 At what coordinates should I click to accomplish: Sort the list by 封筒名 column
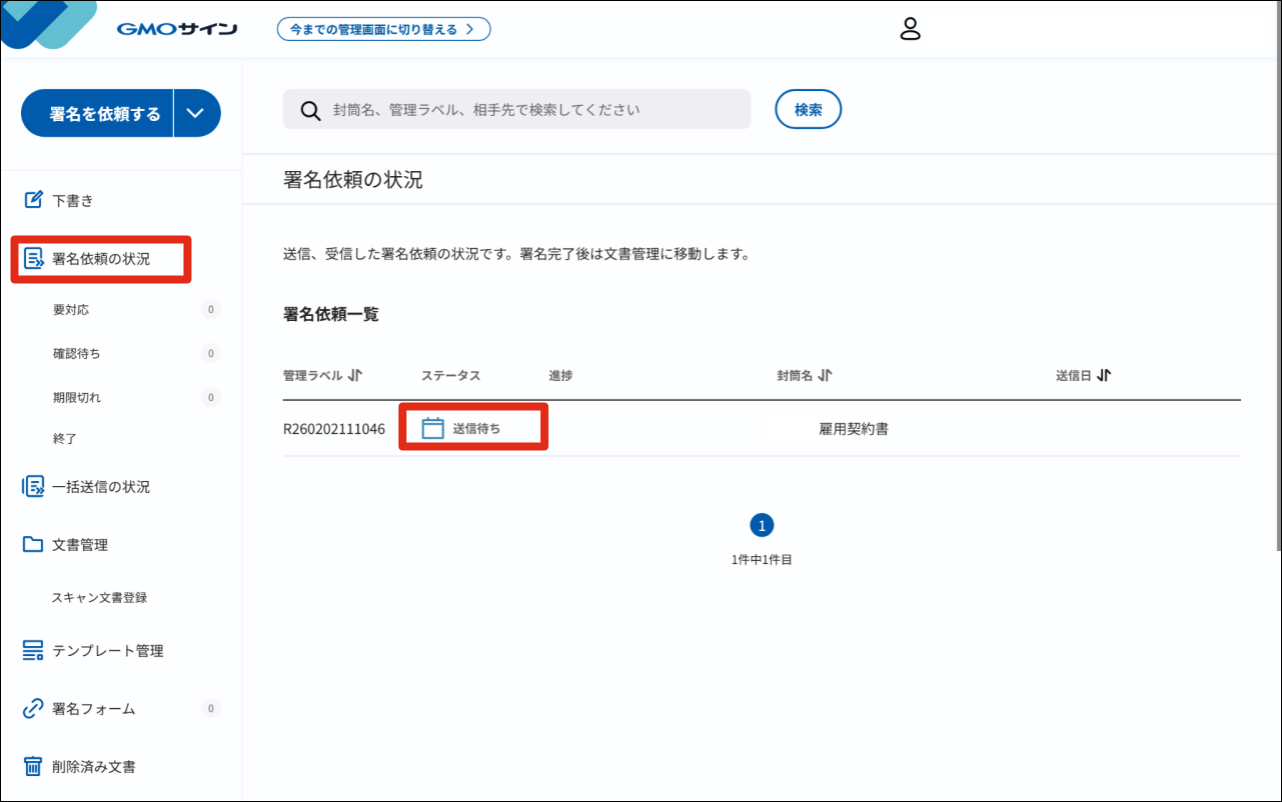(825, 376)
